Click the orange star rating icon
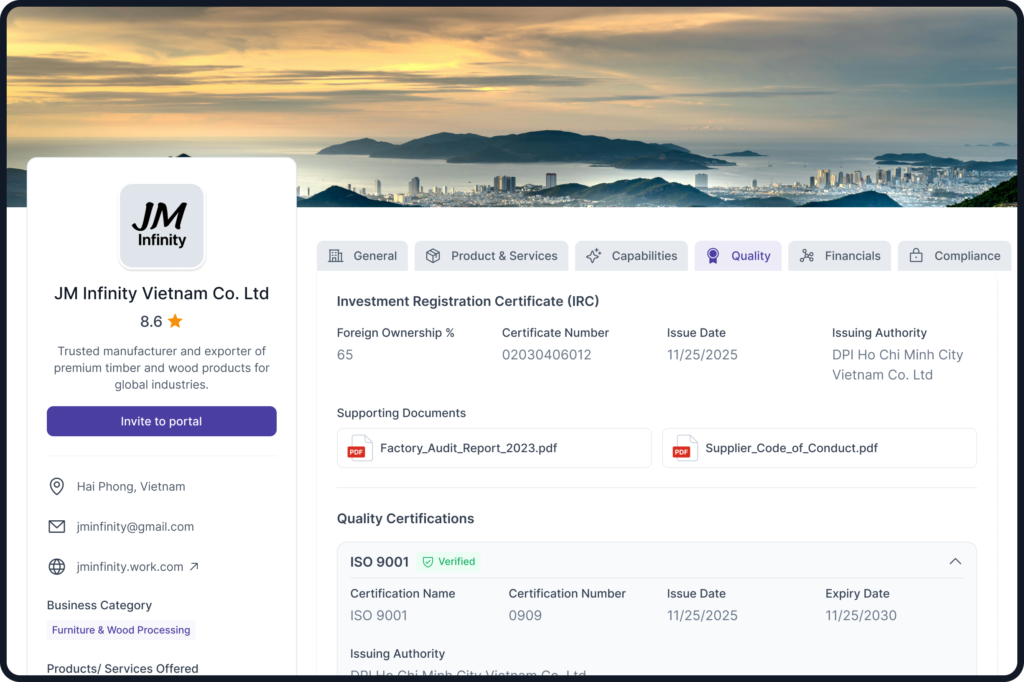The height and width of the screenshot is (682, 1024). 175,321
